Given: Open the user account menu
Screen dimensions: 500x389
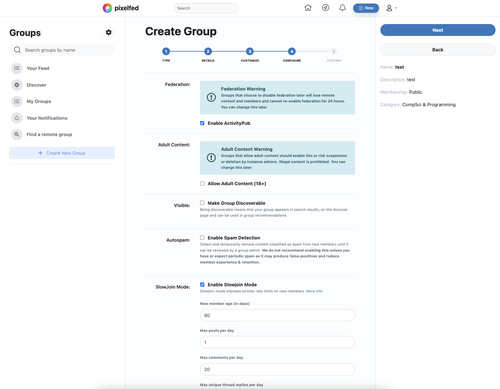Looking at the screenshot, I should [391, 8].
